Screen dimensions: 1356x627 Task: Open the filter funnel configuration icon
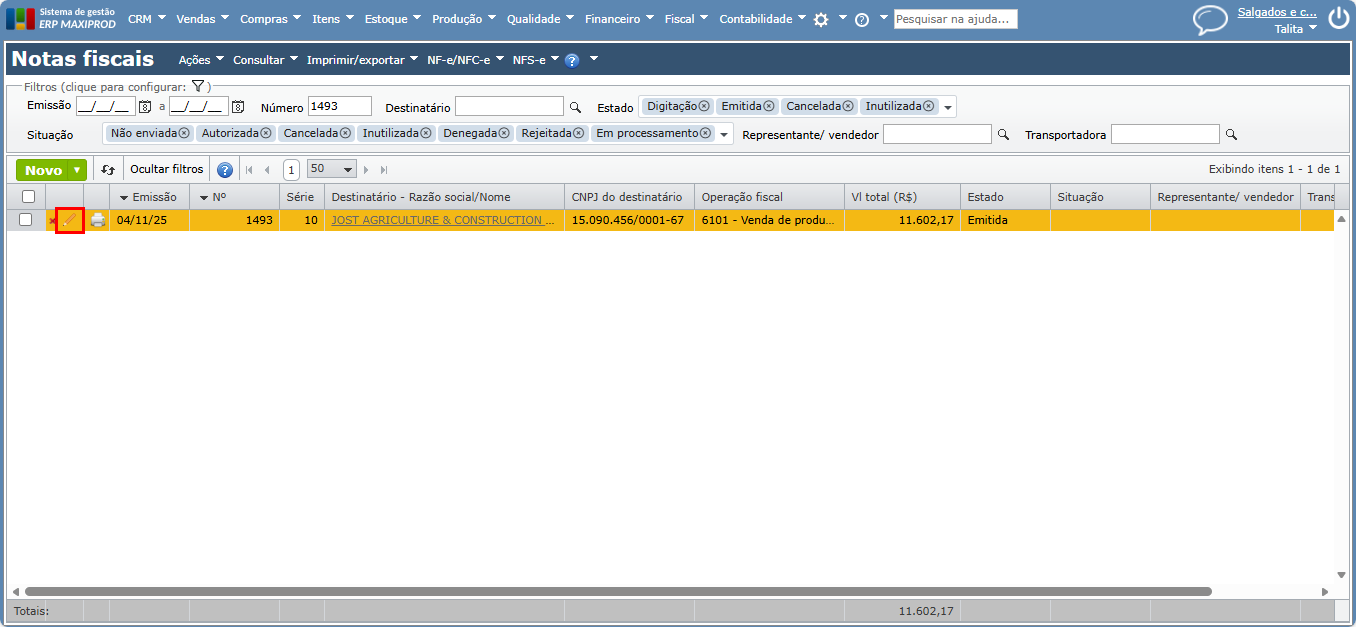click(x=198, y=87)
